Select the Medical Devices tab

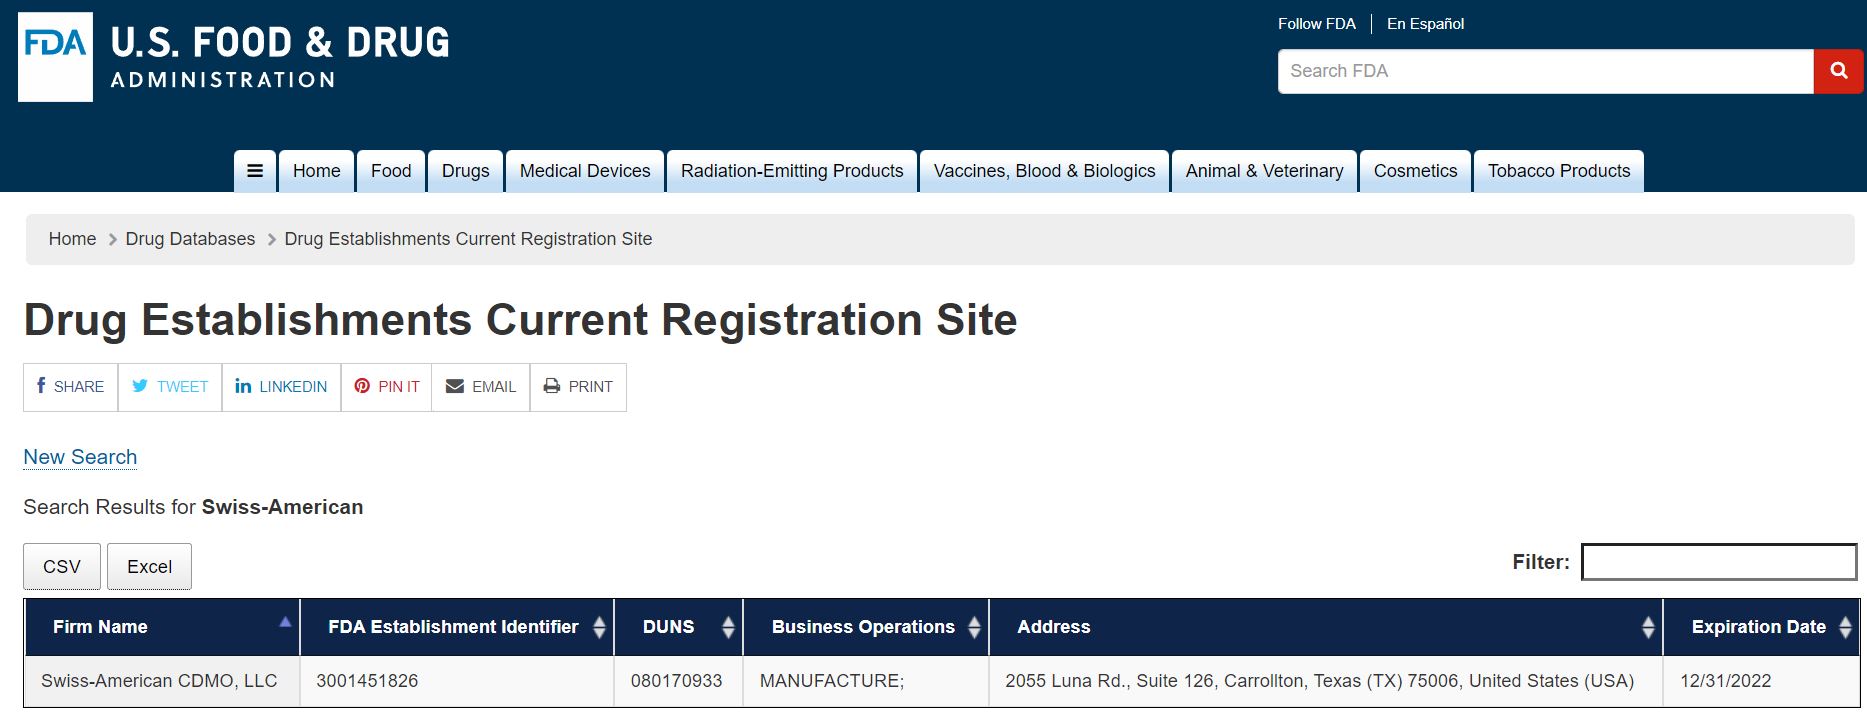tap(585, 171)
